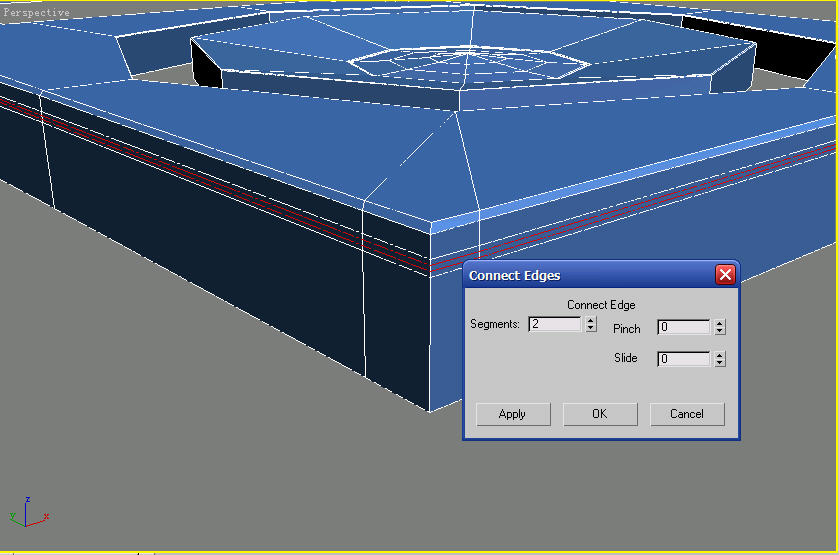Decrease Segments with the spinner down arrow
This screenshot has height=555, width=839.
point(591,329)
